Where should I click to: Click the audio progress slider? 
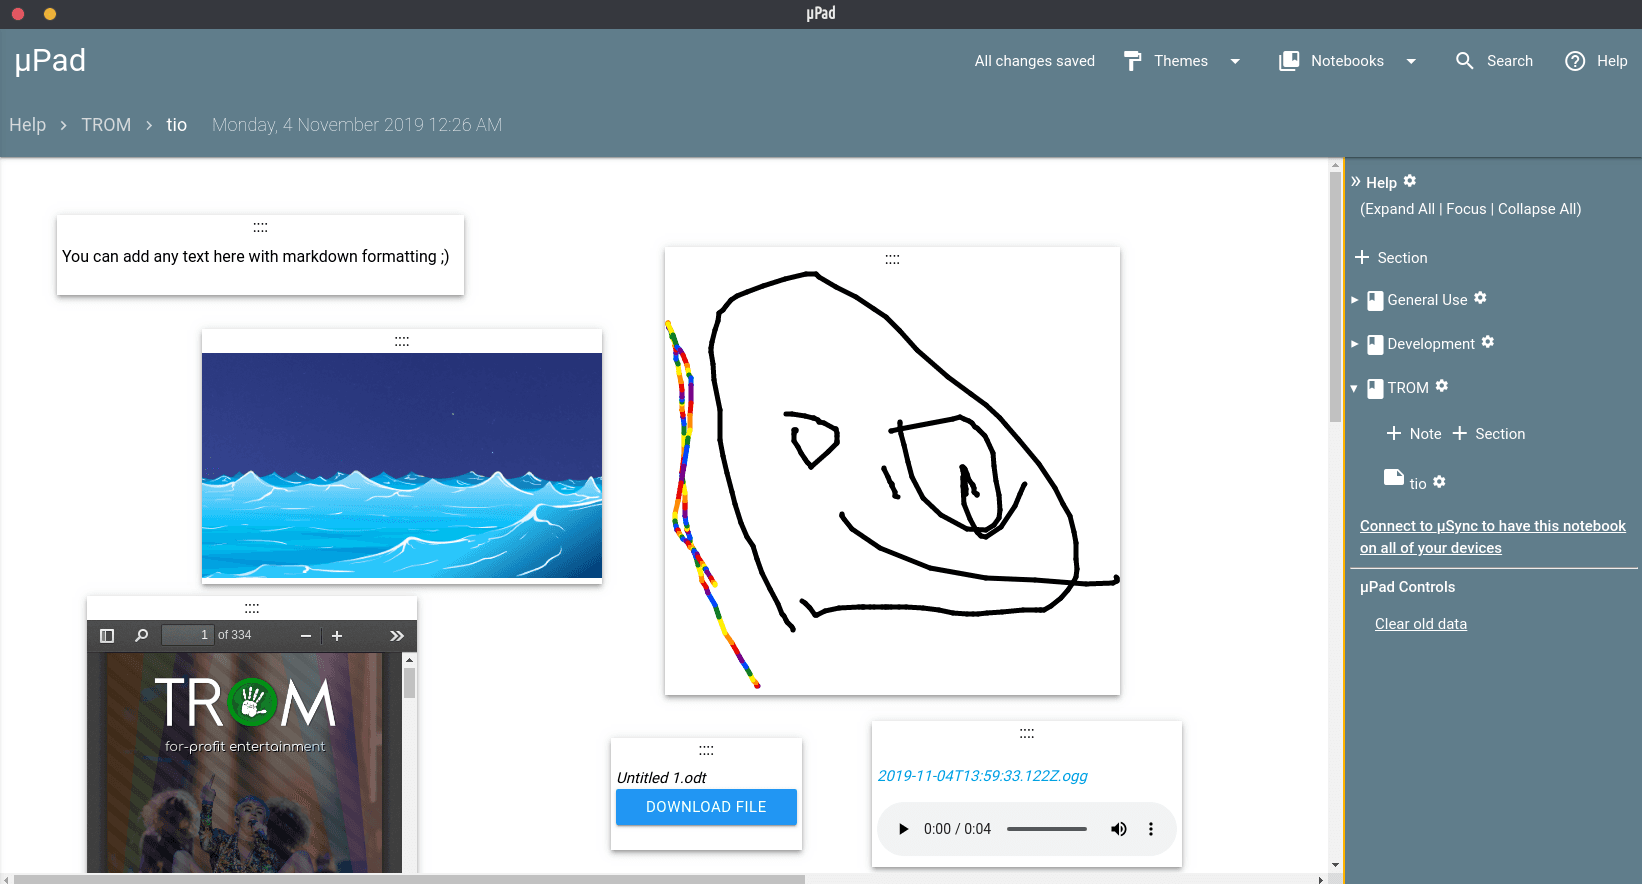pyautogui.click(x=1046, y=829)
